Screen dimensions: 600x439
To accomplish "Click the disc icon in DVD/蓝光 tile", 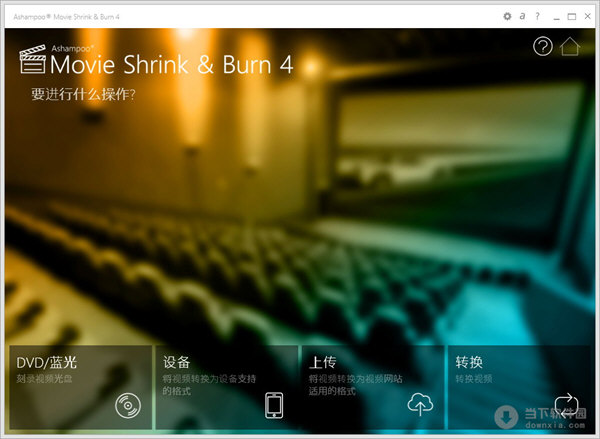I will 128,405.
